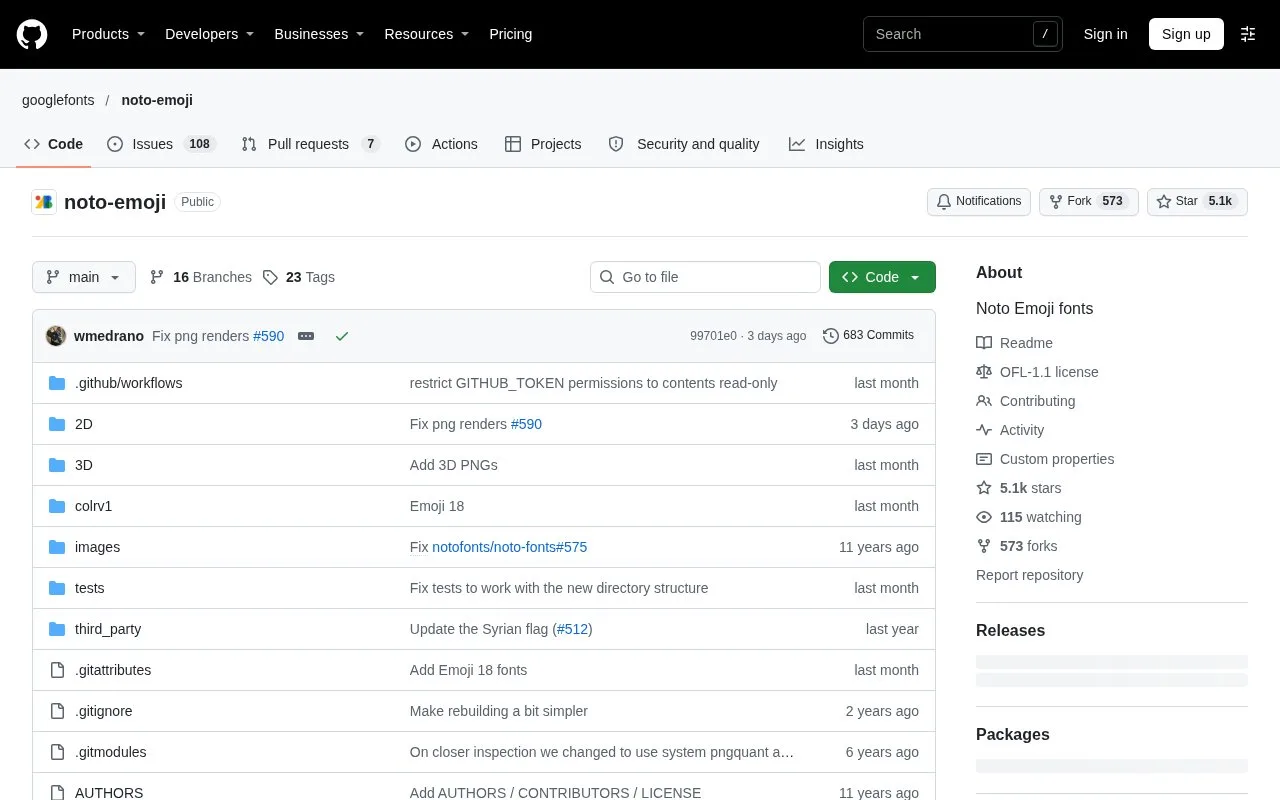Click the 3D folder icon
The width and height of the screenshot is (1280, 800).
[x=57, y=465]
